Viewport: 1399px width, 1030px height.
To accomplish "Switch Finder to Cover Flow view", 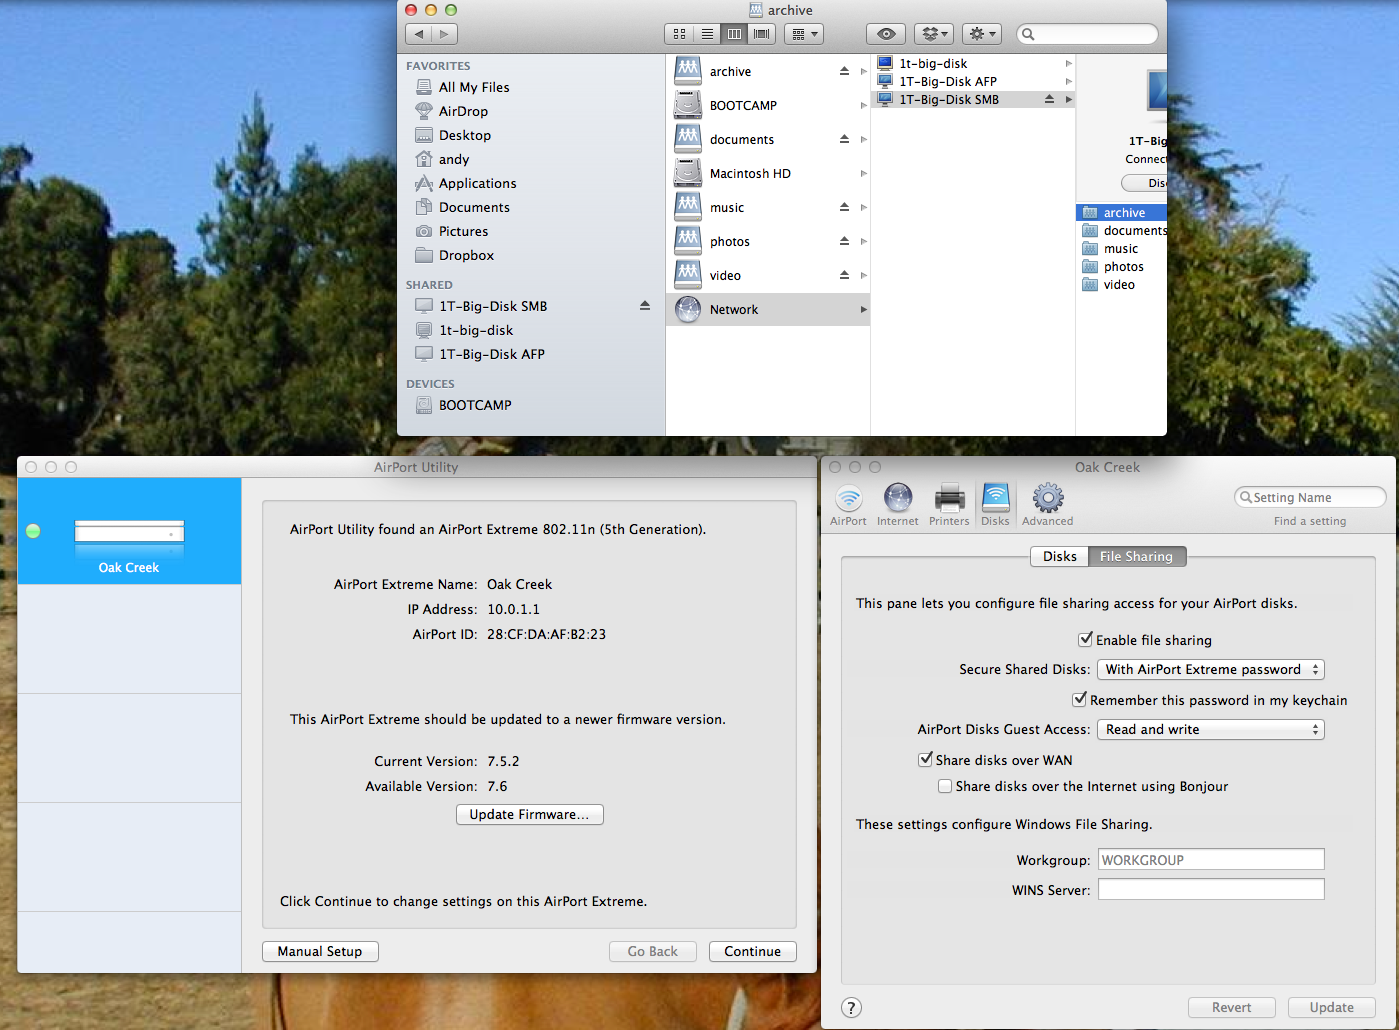I will pos(762,34).
